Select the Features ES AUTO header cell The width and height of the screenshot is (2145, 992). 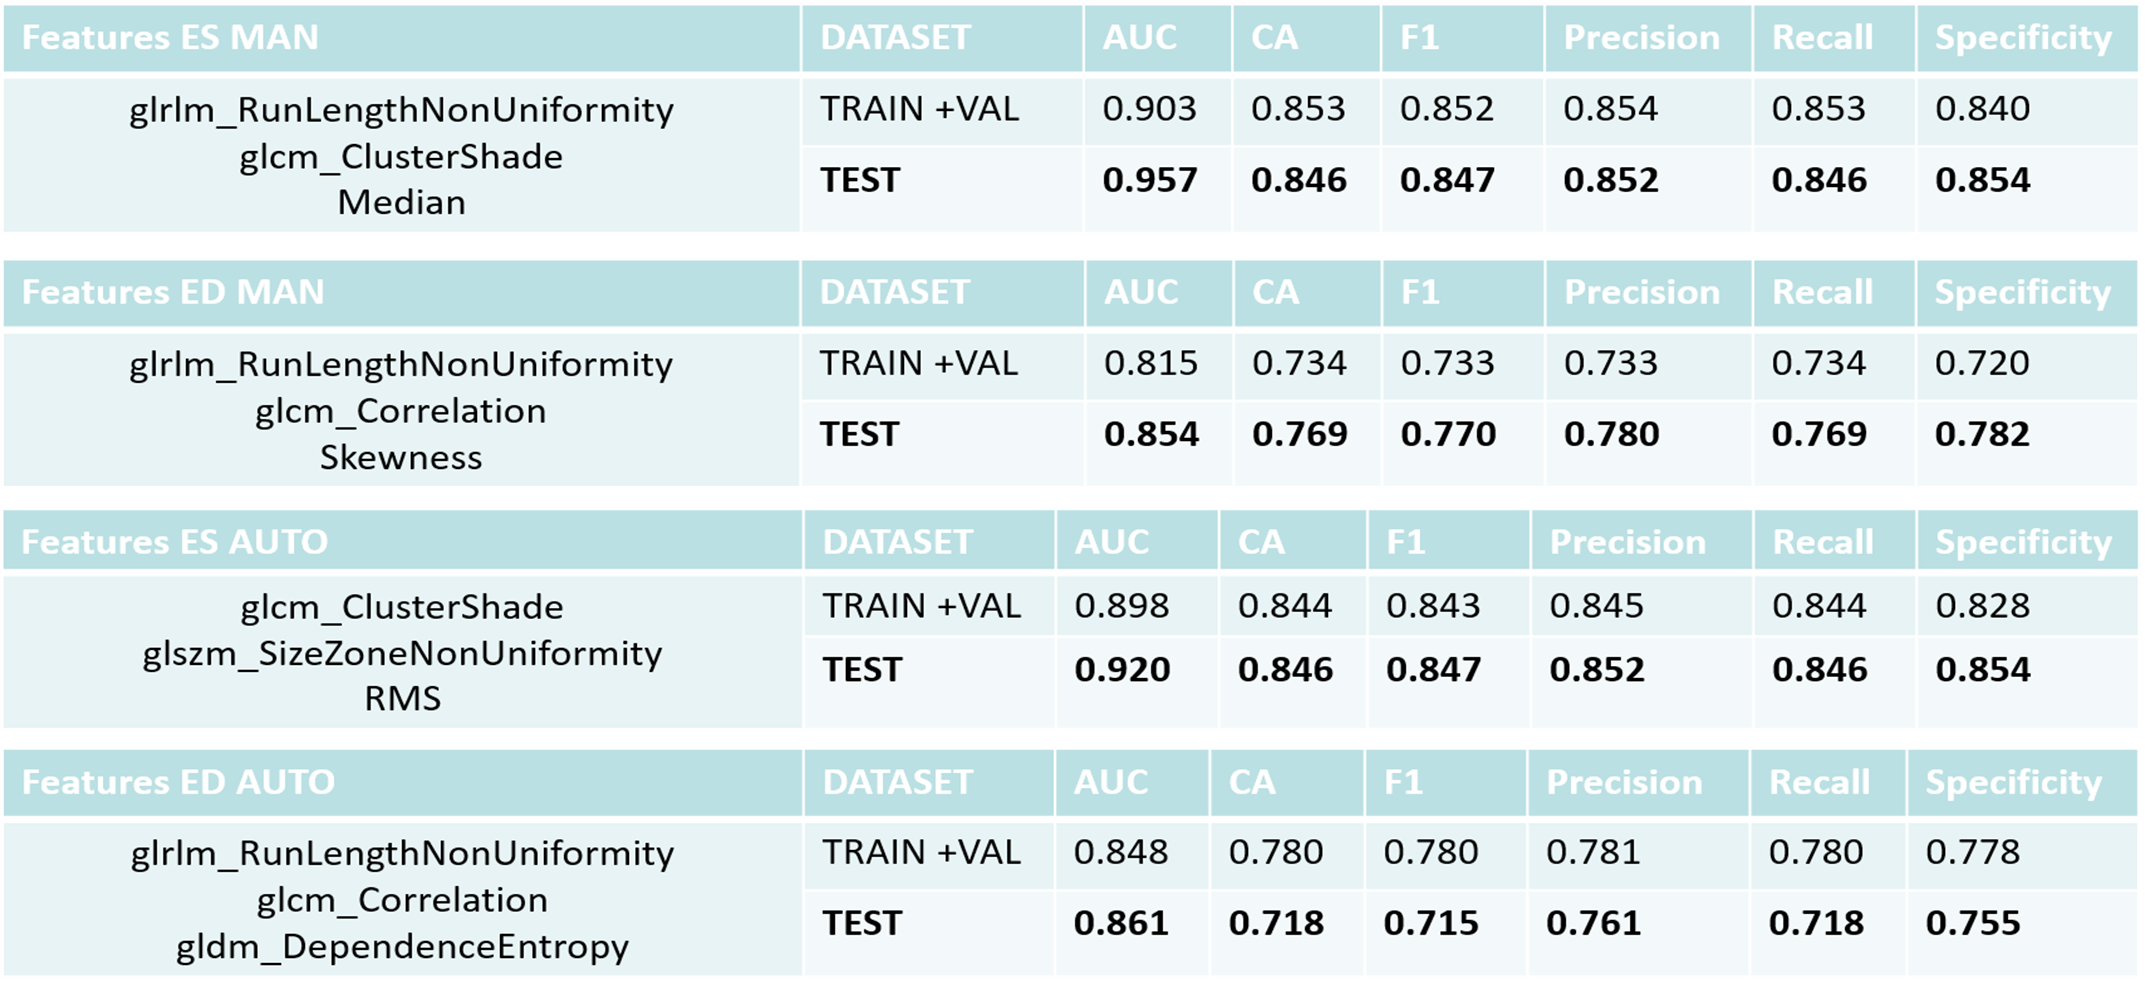pyautogui.click(x=175, y=542)
